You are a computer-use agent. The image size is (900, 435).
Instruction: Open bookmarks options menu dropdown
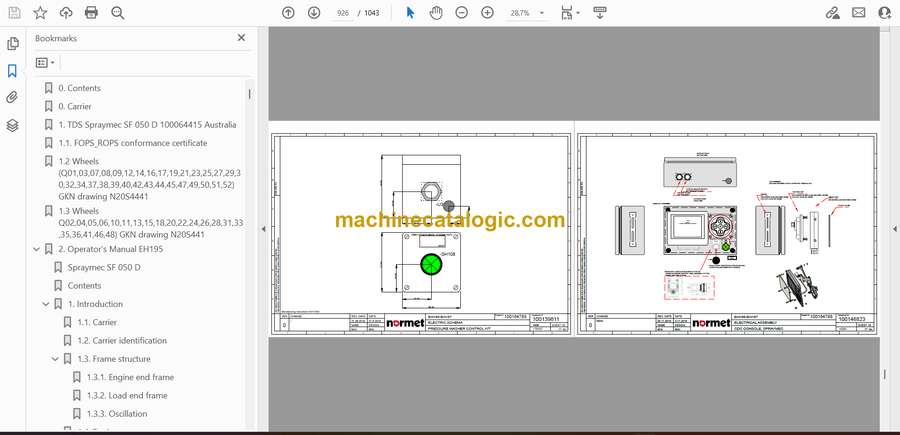(45, 62)
